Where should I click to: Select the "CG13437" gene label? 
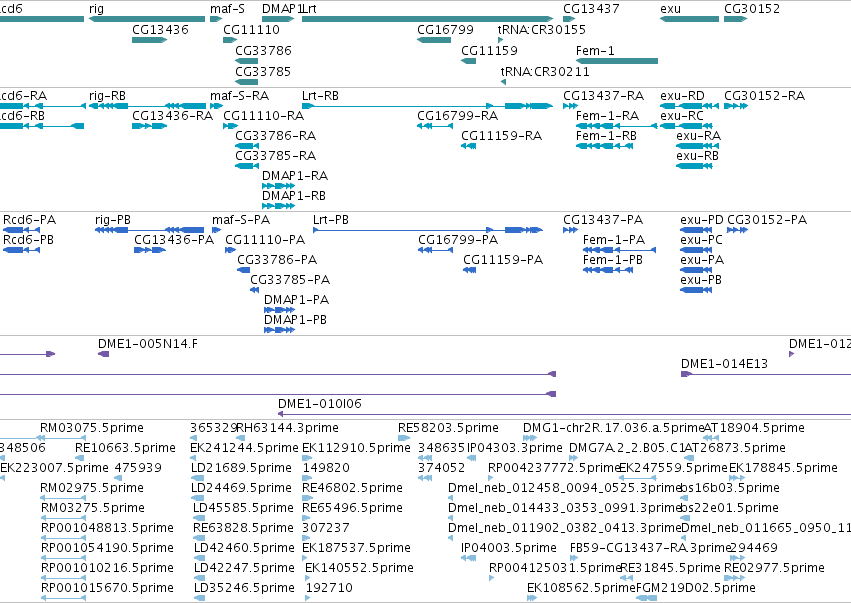point(591,9)
